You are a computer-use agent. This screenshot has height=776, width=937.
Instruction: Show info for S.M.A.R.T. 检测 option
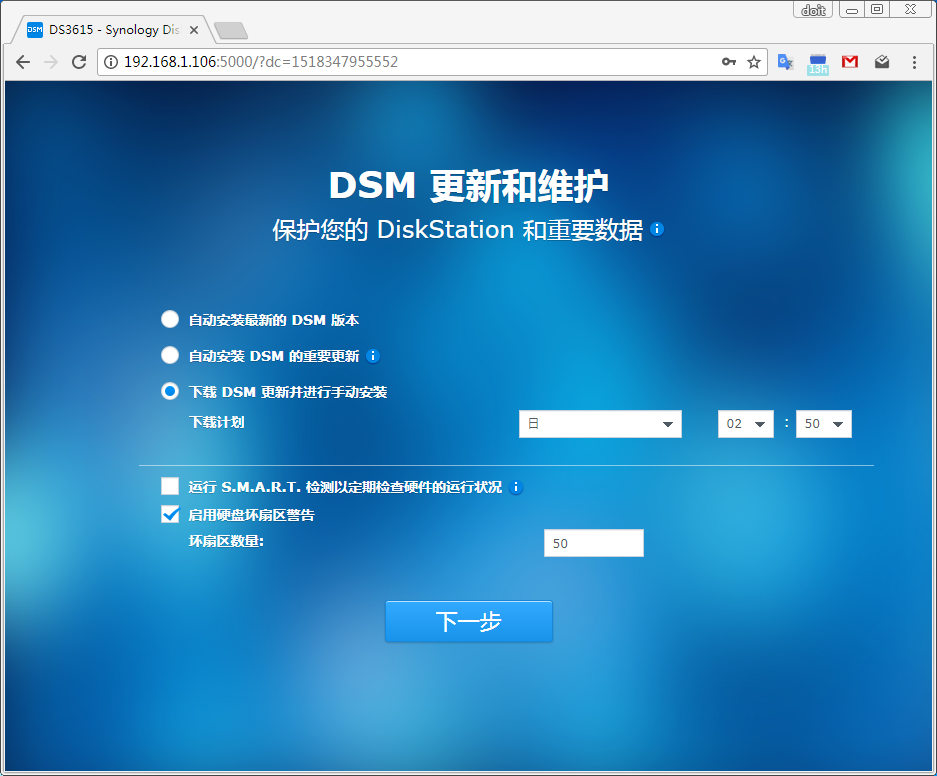pos(516,487)
